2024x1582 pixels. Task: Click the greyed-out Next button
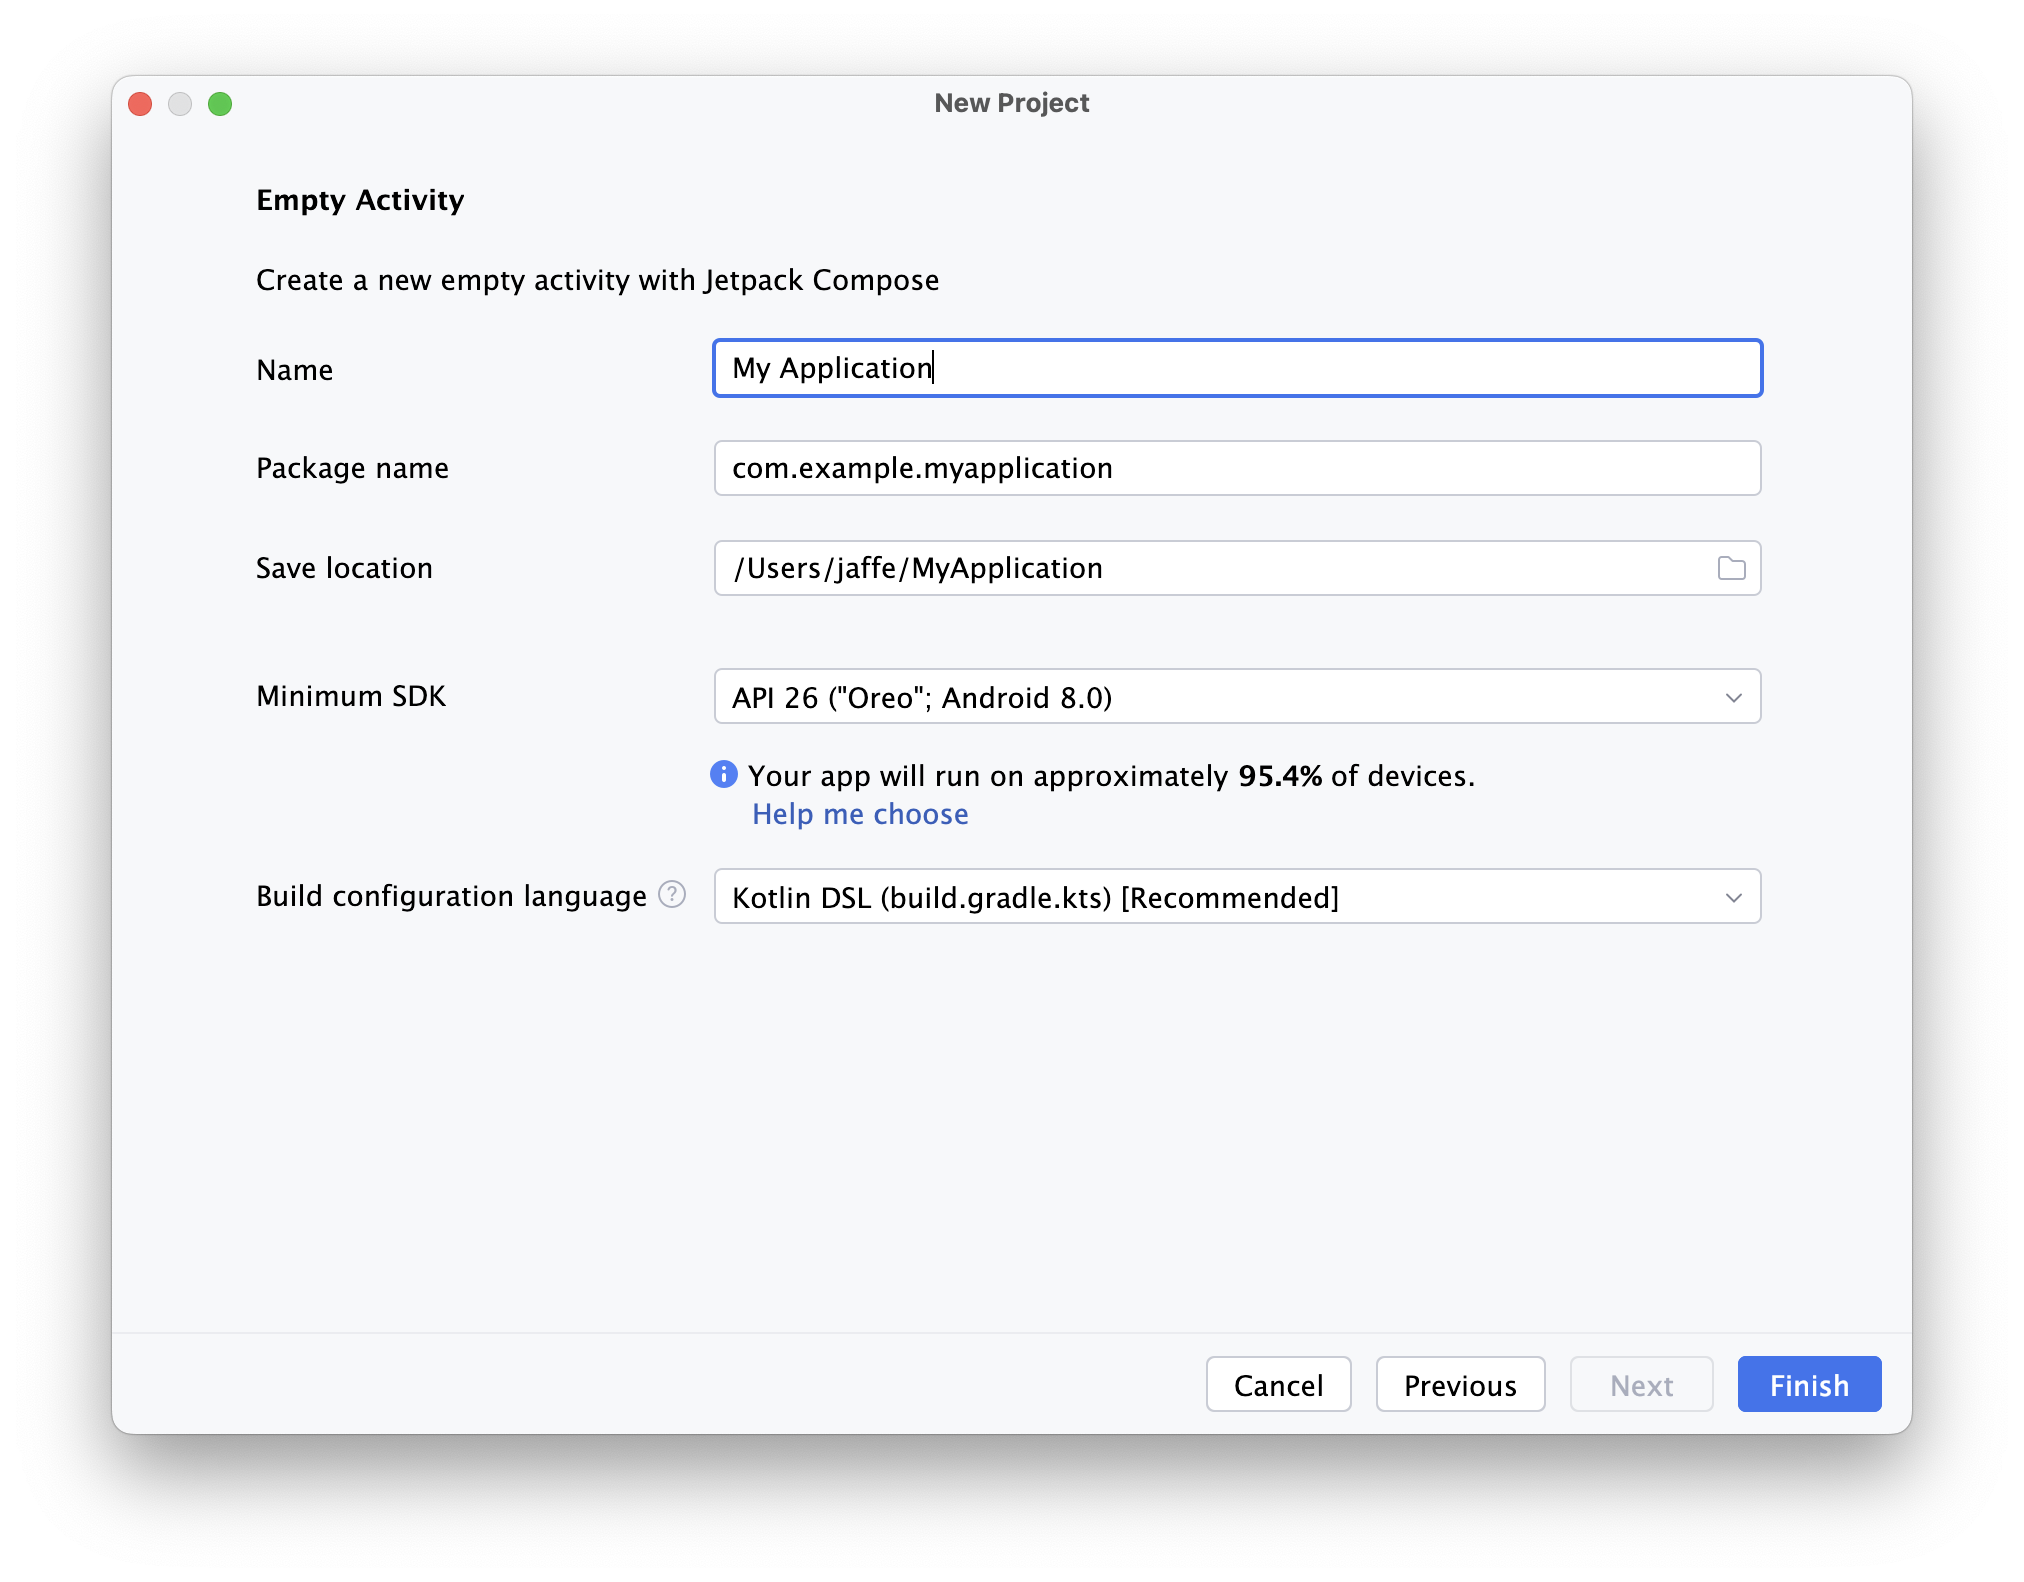click(1641, 1385)
